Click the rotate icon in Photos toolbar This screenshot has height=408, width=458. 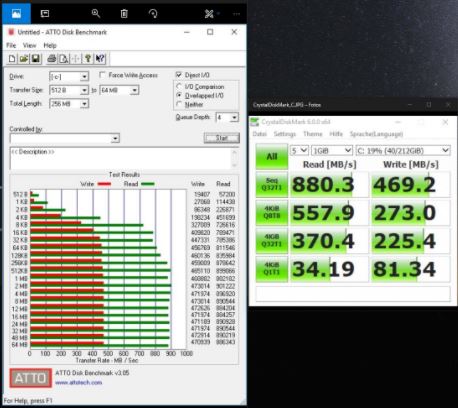[153, 14]
